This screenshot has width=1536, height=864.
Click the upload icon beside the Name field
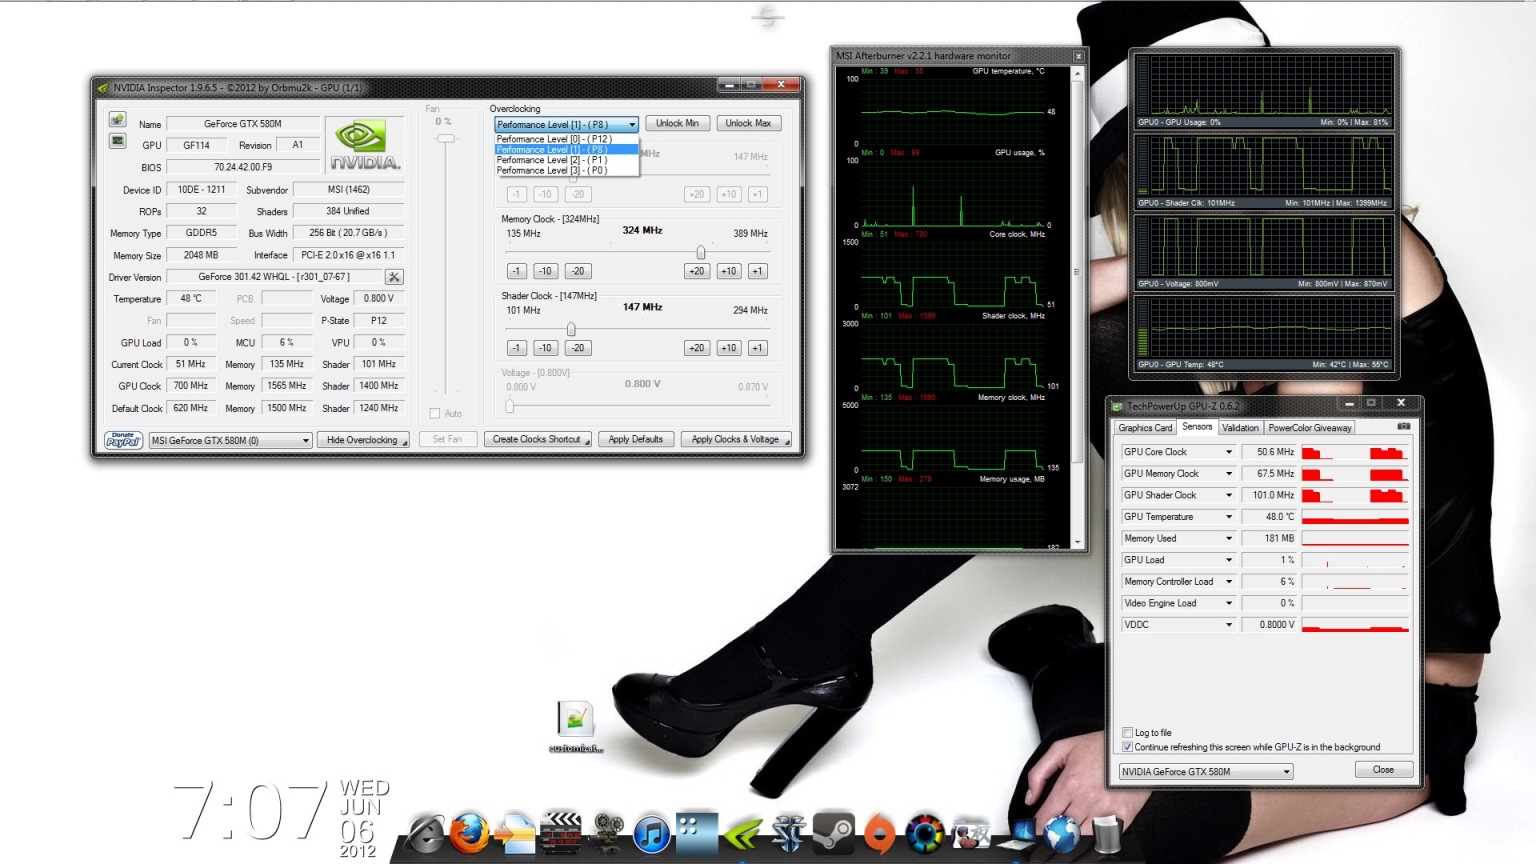[117, 120]
